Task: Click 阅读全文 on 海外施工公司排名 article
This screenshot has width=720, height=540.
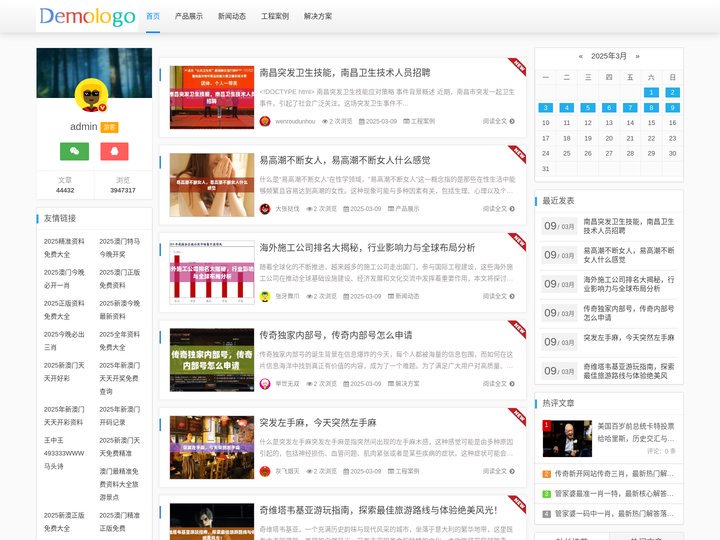Action: (x=499, y=296)
